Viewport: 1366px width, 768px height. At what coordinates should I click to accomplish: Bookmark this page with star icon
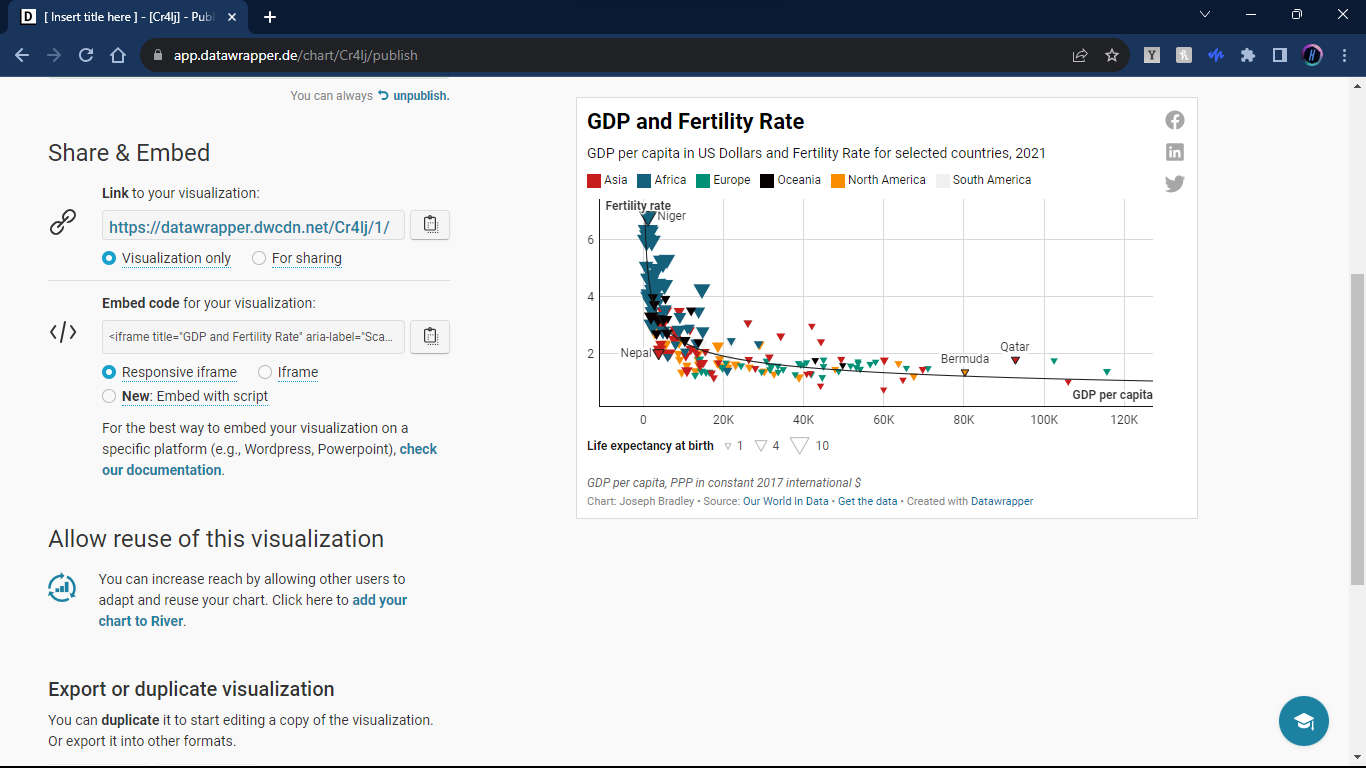[x=1112, y=55]
